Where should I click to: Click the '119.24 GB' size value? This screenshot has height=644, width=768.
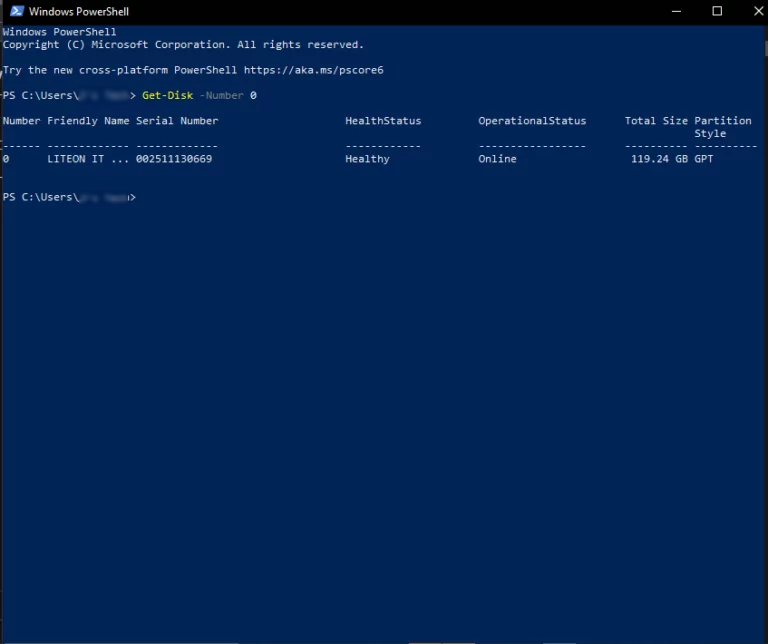pos(659,159)
